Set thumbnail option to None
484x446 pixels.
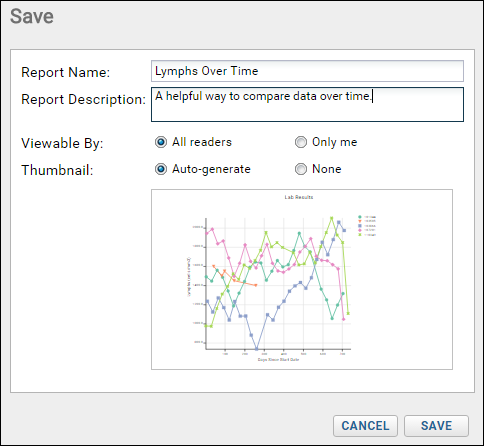point(301,169)
